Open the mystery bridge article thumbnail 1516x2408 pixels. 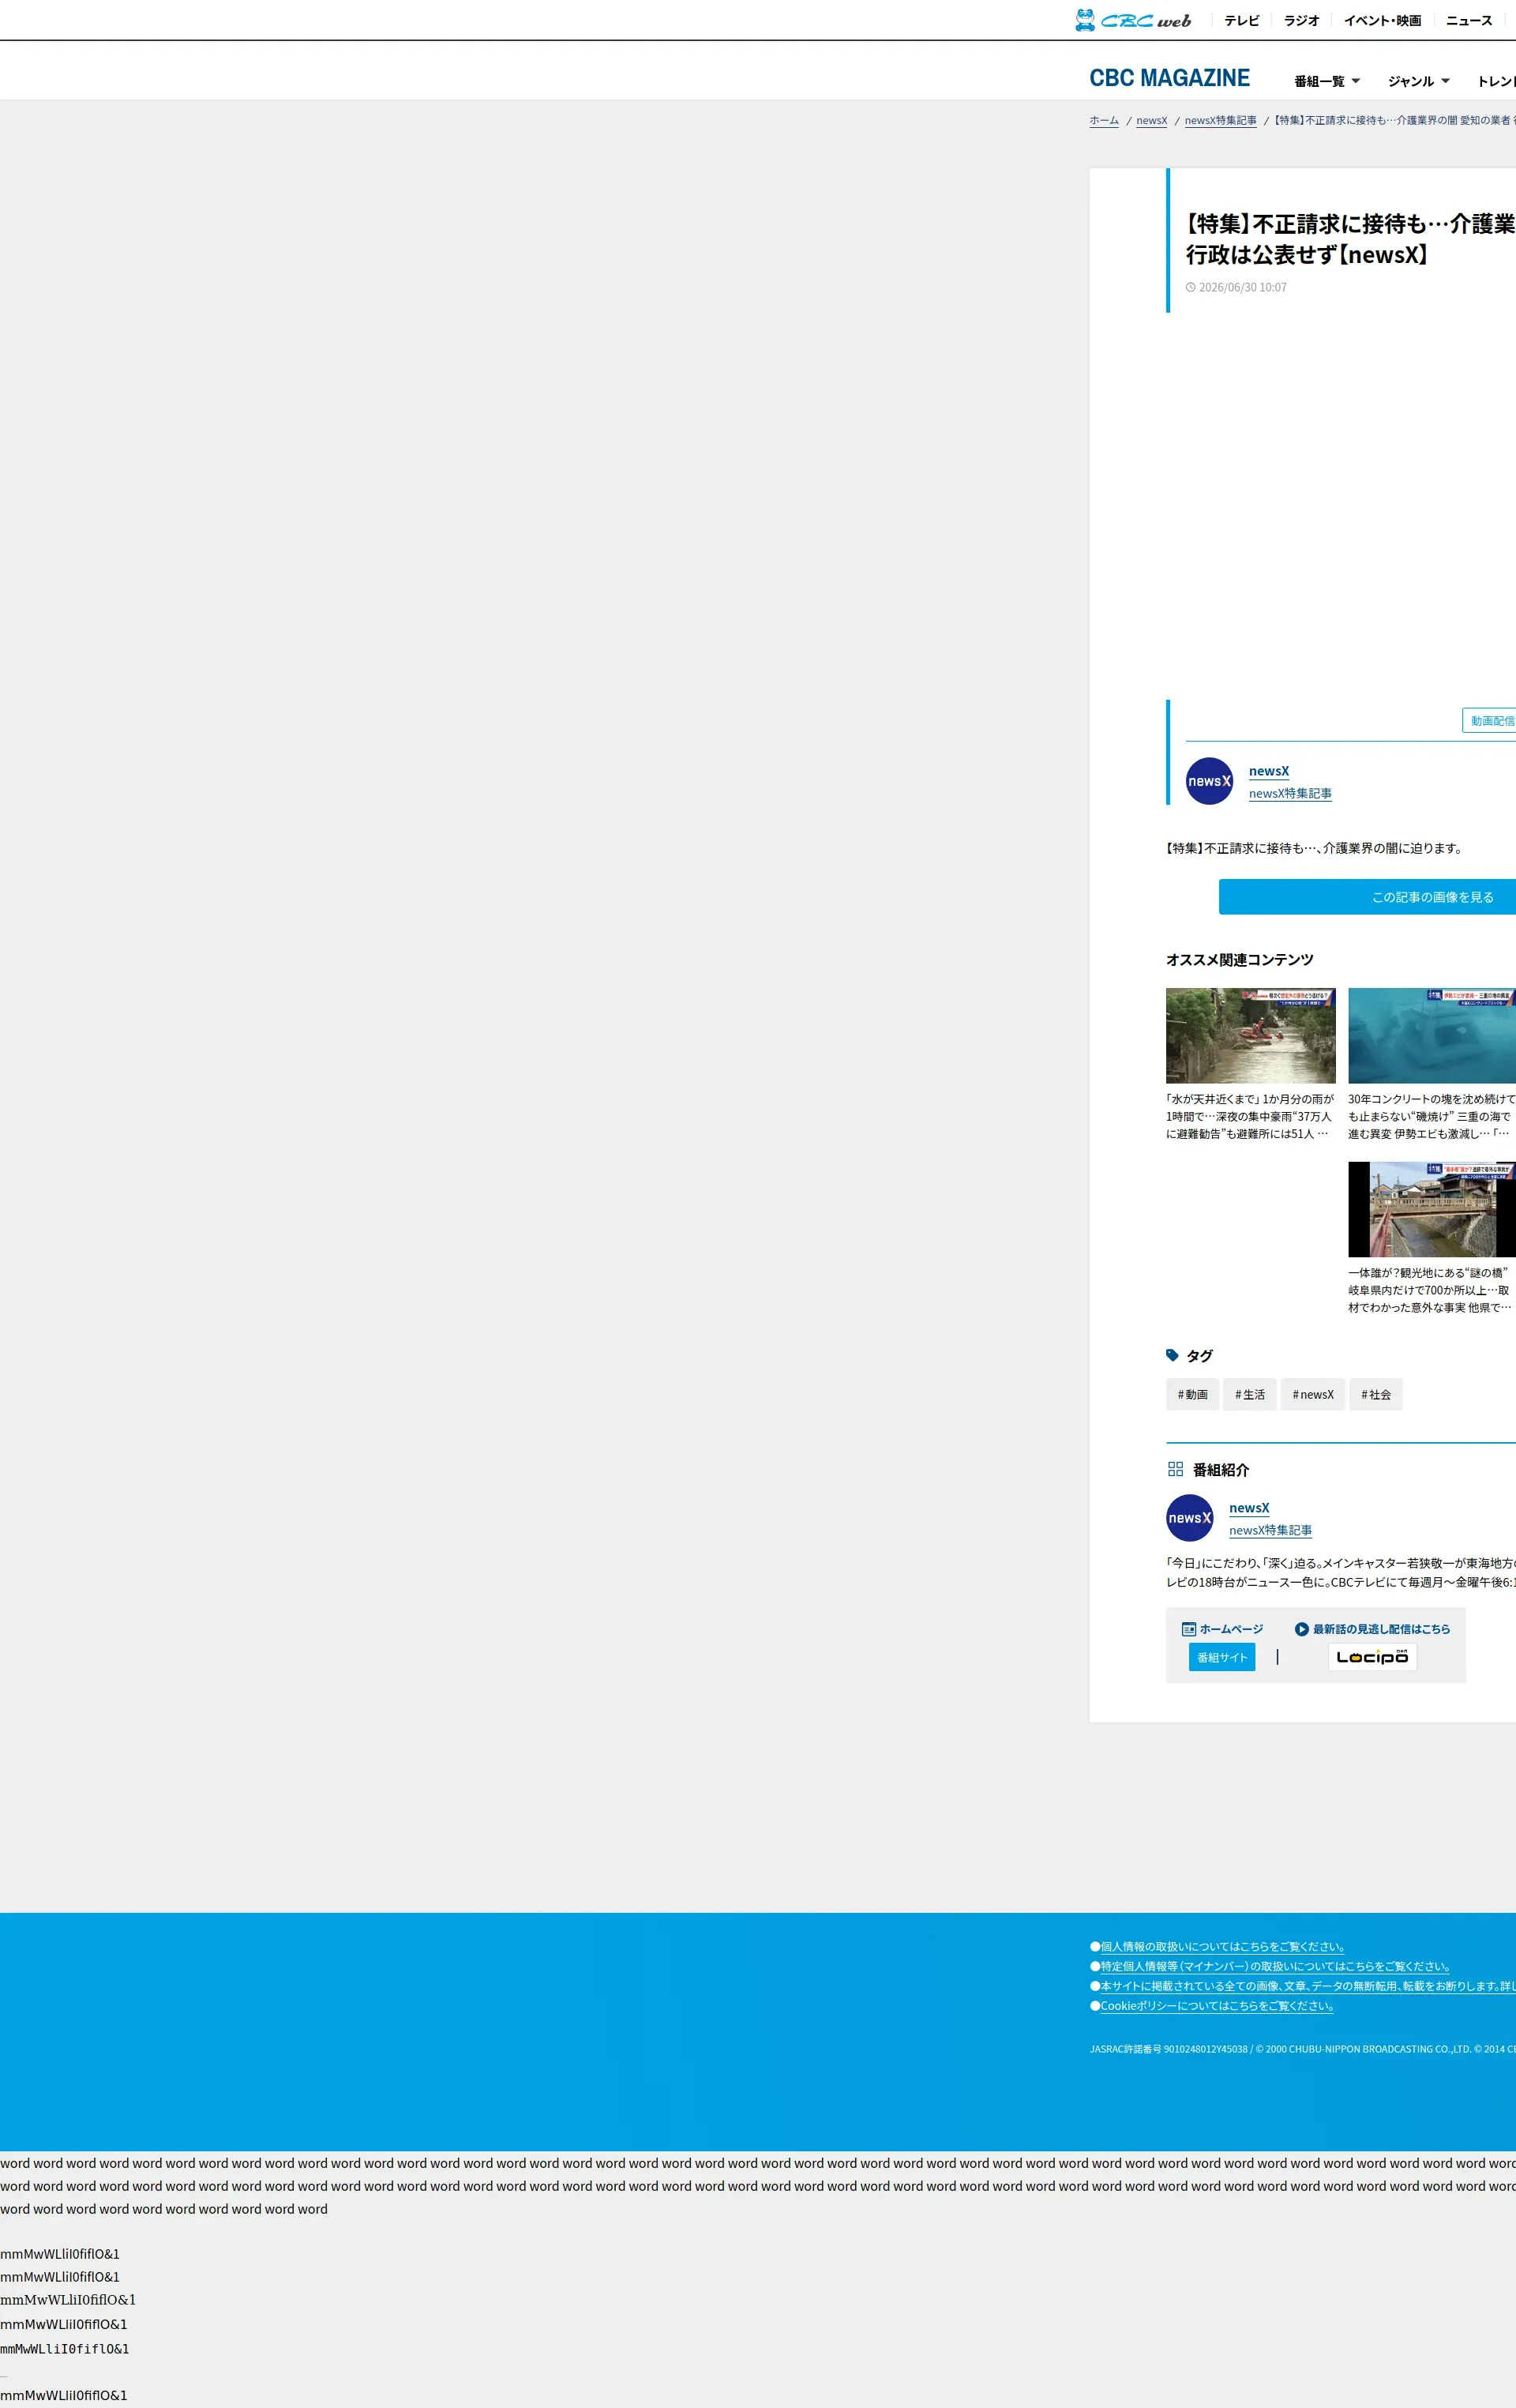1432,1209
